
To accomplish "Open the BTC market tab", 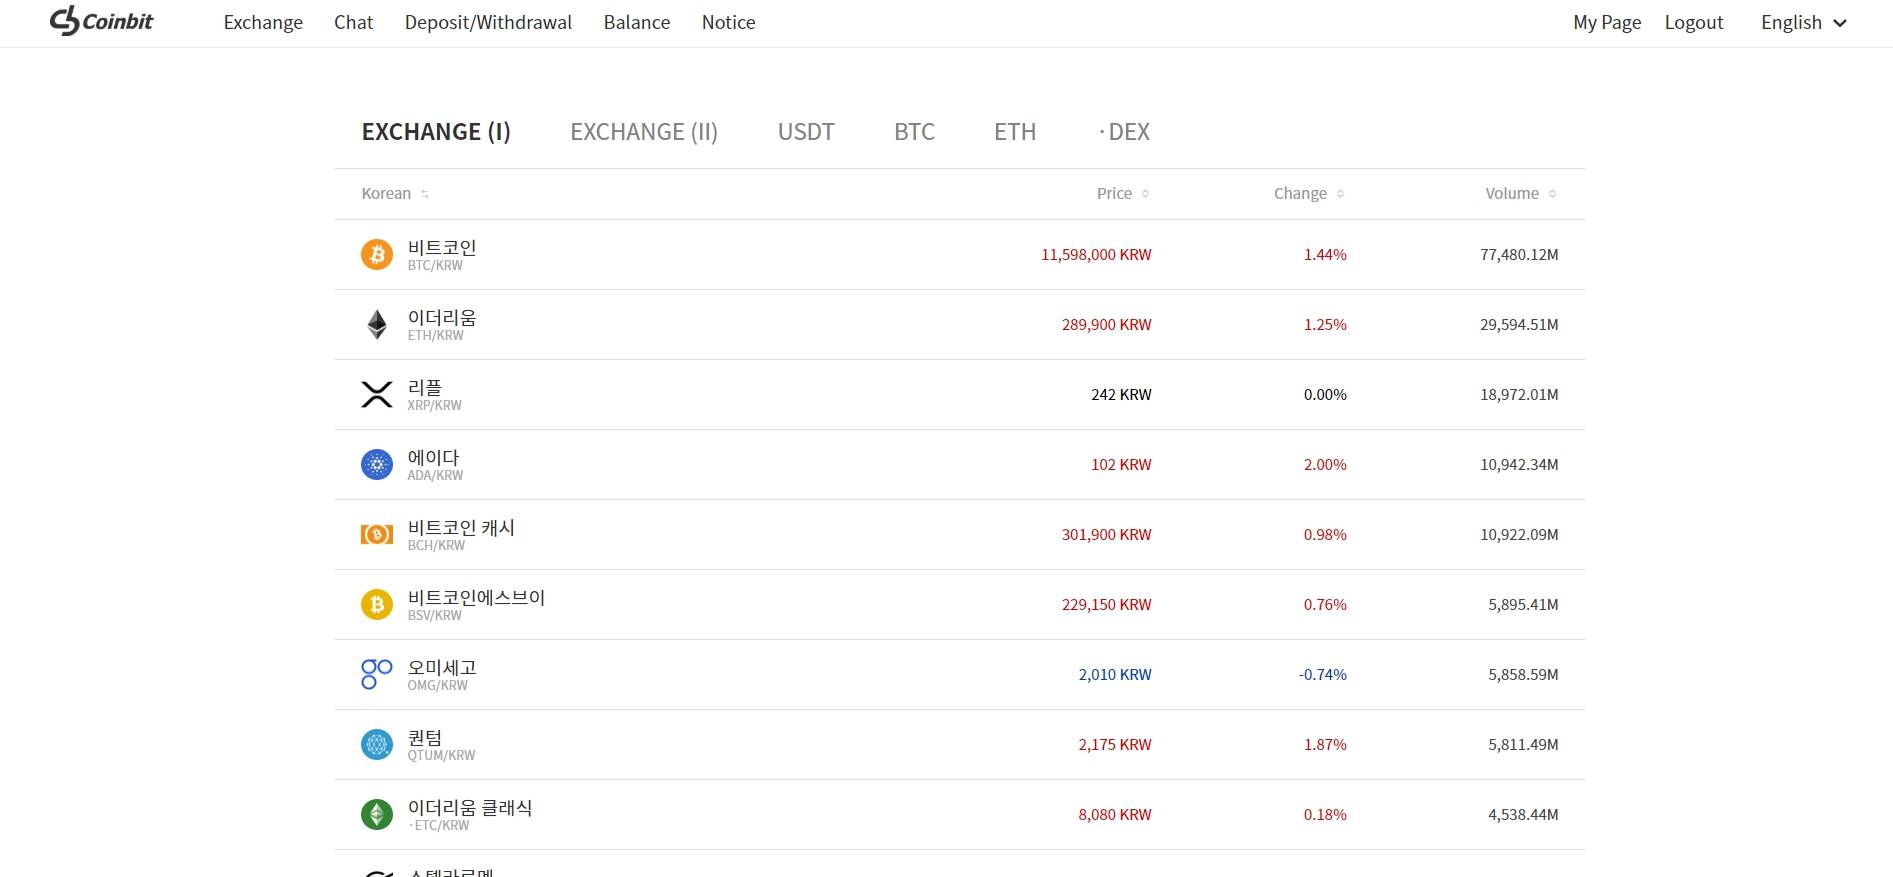I will tap(914, 132).
